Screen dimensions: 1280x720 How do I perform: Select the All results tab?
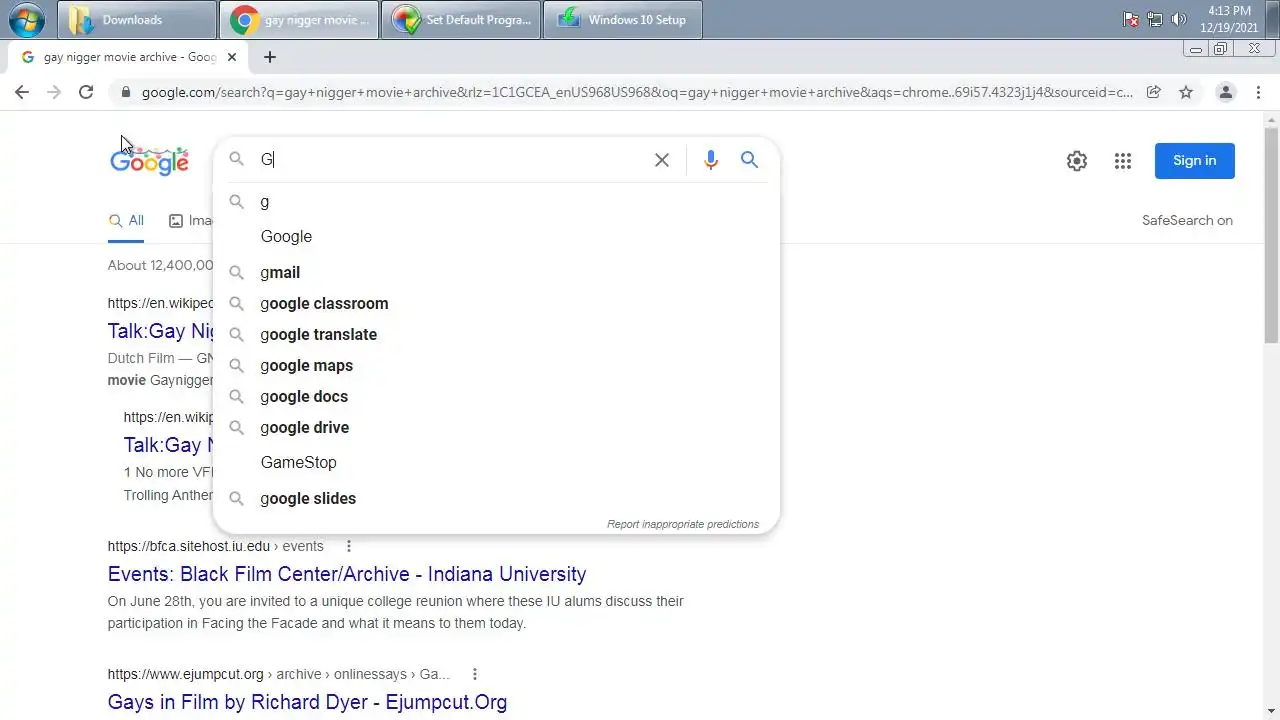(126, 221)
